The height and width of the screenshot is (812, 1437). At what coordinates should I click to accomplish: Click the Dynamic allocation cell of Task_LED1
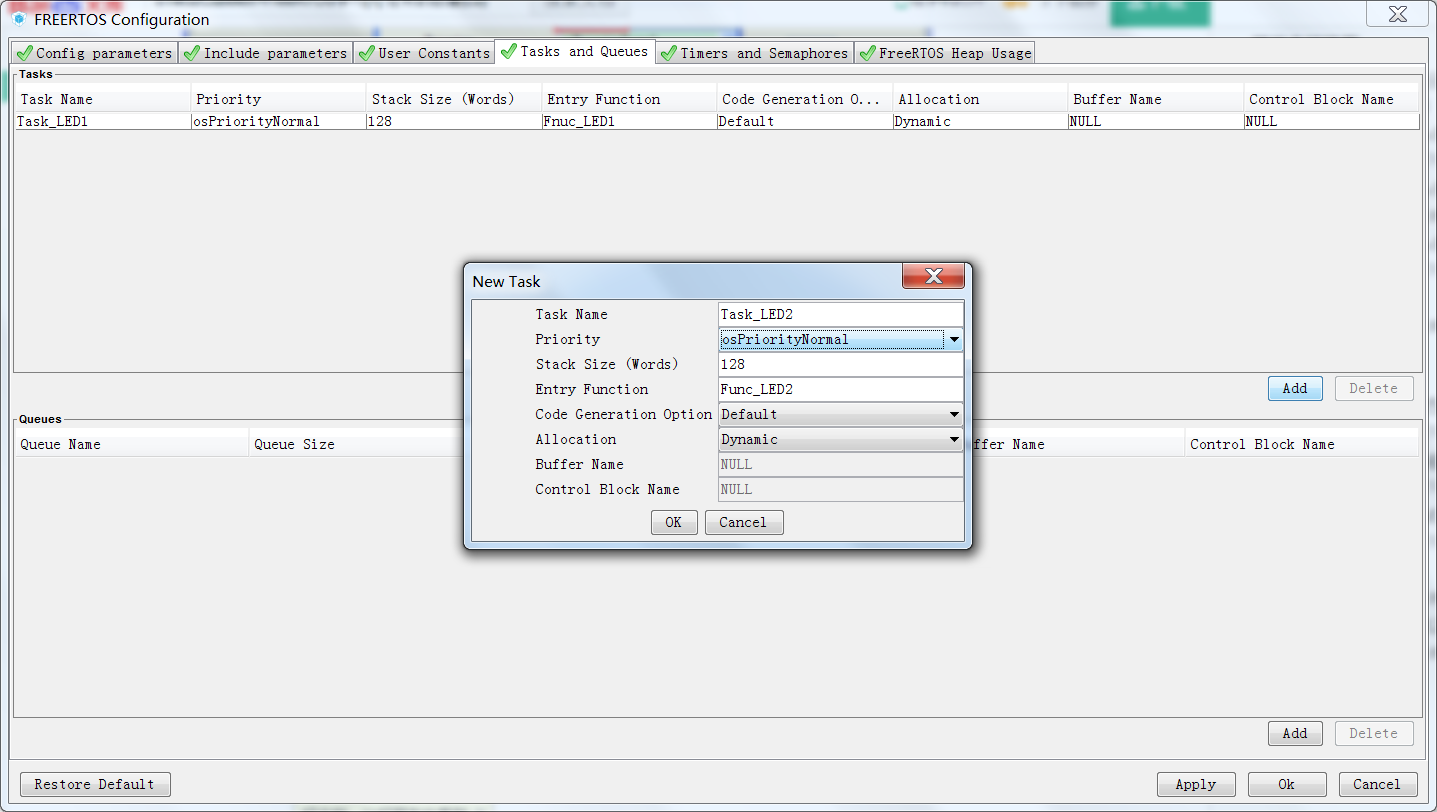tap(981, 121)
